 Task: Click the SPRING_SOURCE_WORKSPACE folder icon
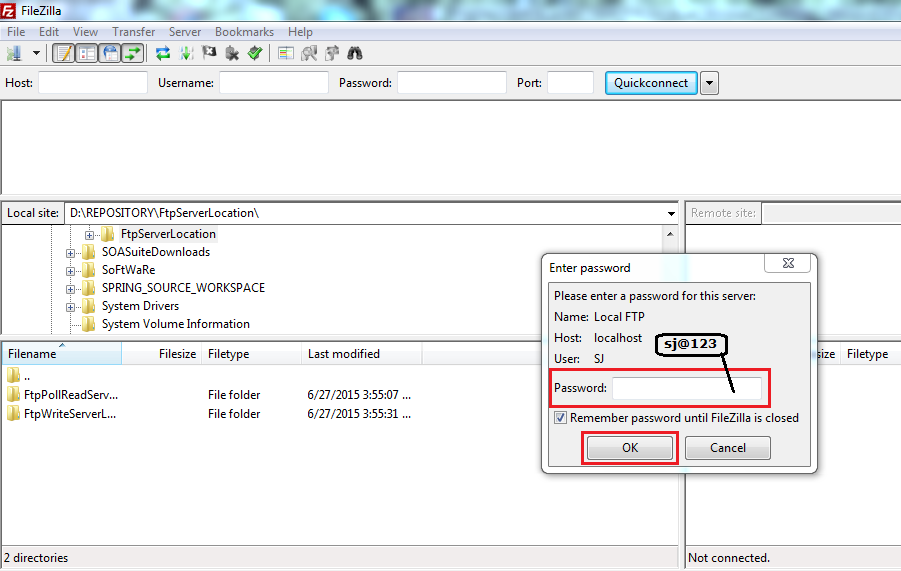coord(88,288)
